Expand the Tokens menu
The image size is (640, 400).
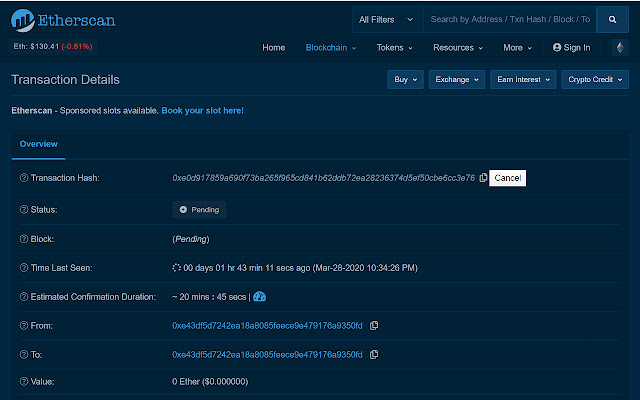tap(394, 48)
